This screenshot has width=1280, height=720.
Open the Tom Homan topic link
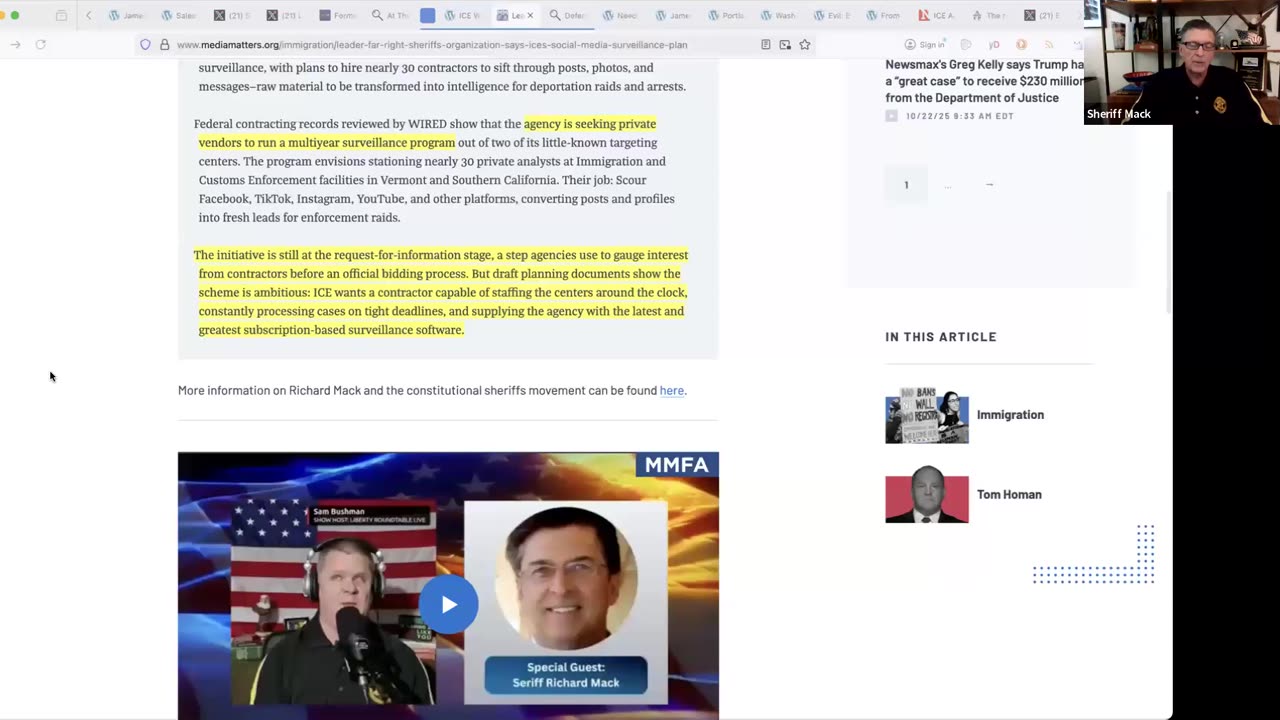tap(1009, 495)
